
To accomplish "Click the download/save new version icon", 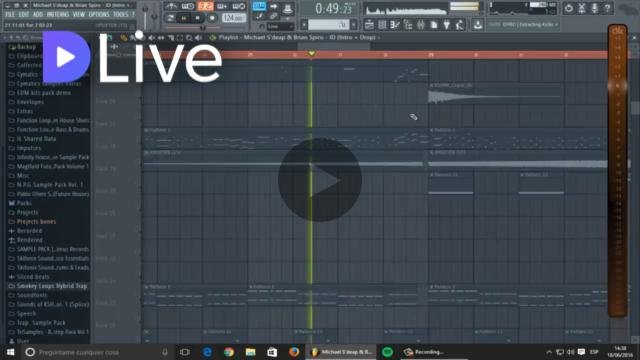I will 477,25.
